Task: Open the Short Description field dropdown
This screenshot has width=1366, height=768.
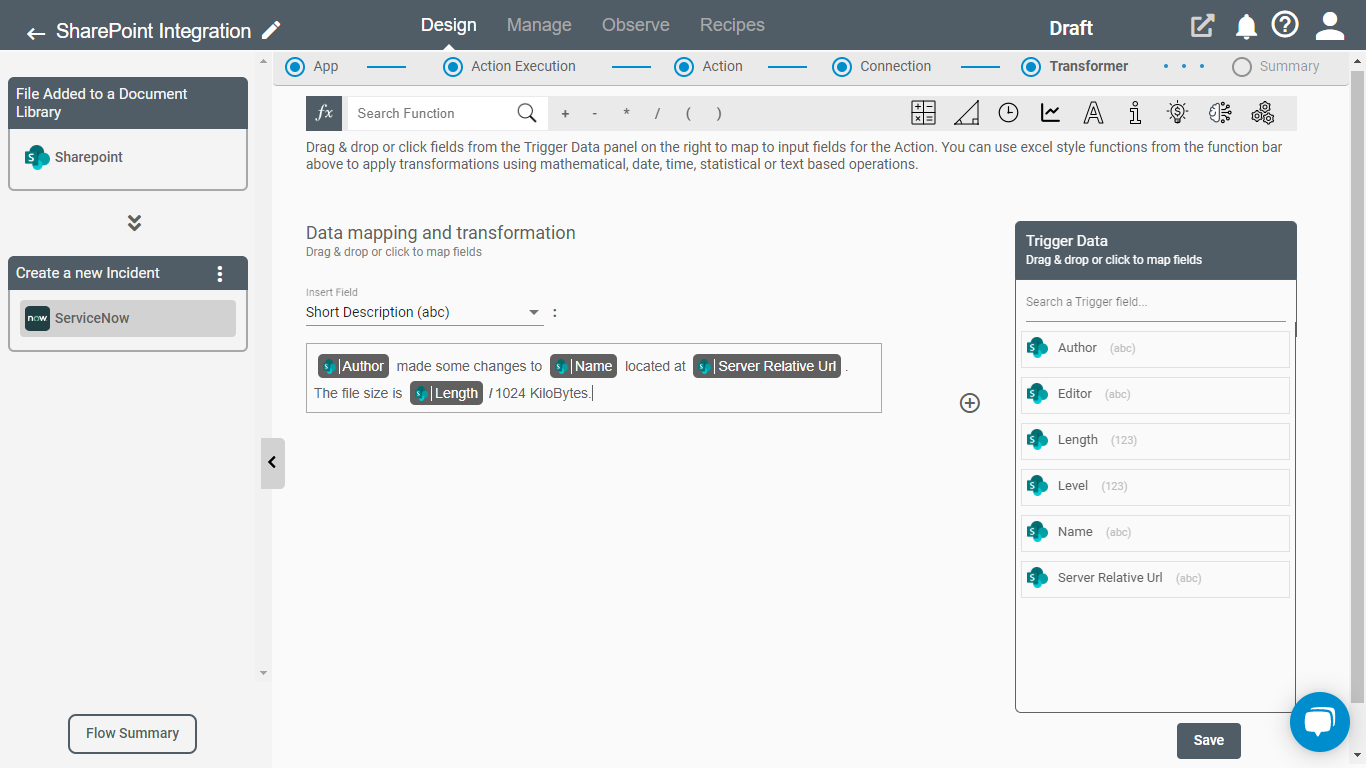Action: (x=425, y=312)
